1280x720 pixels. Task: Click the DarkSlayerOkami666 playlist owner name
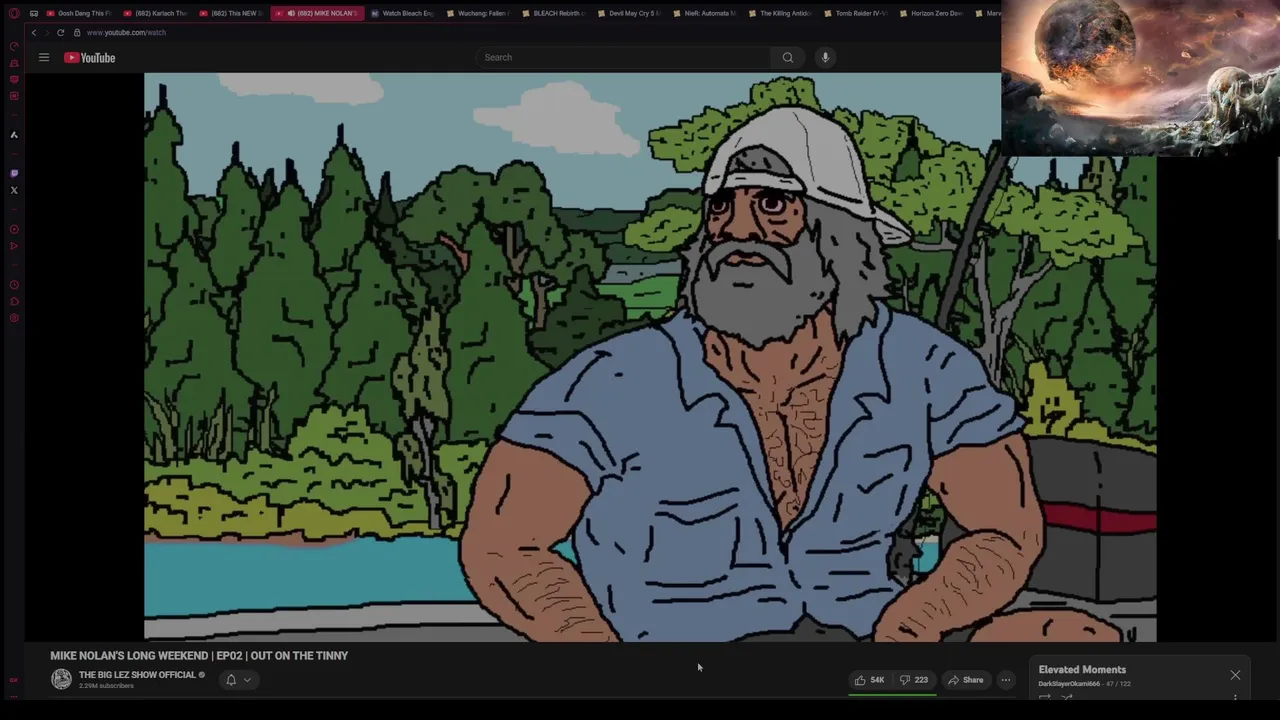click(1069, 684)
